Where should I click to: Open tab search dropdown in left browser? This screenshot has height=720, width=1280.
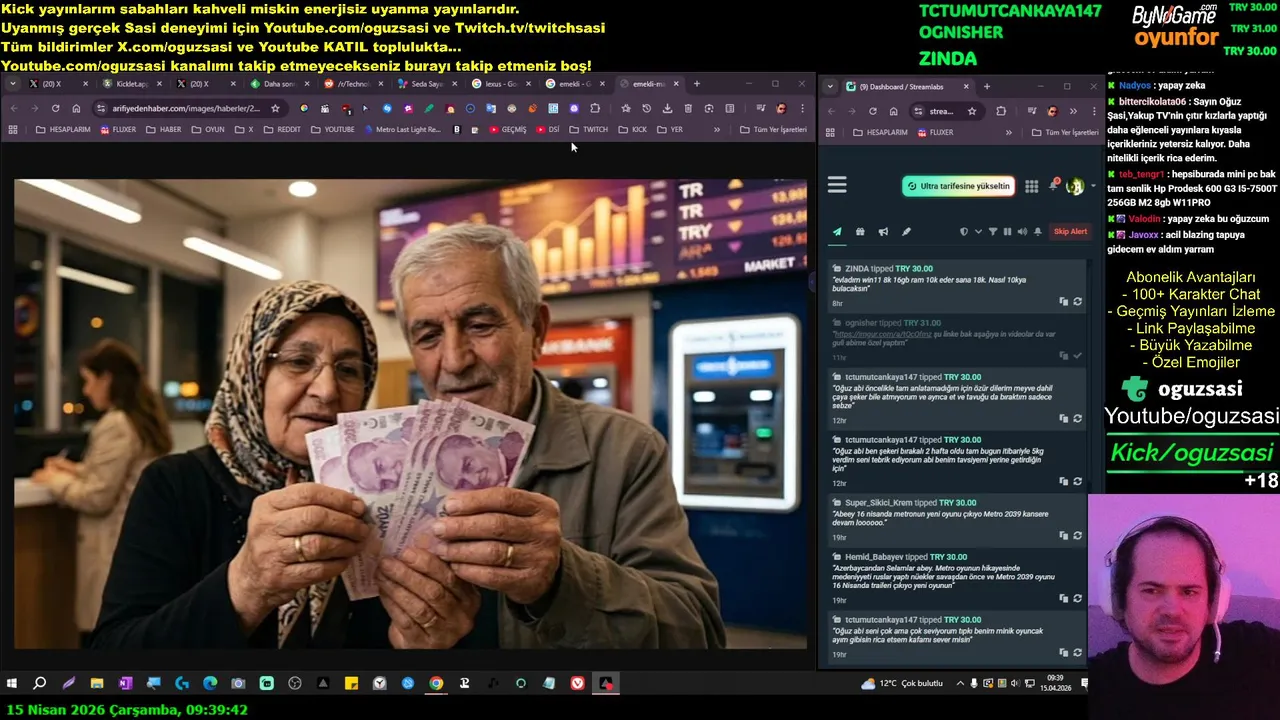click(14, 84)
